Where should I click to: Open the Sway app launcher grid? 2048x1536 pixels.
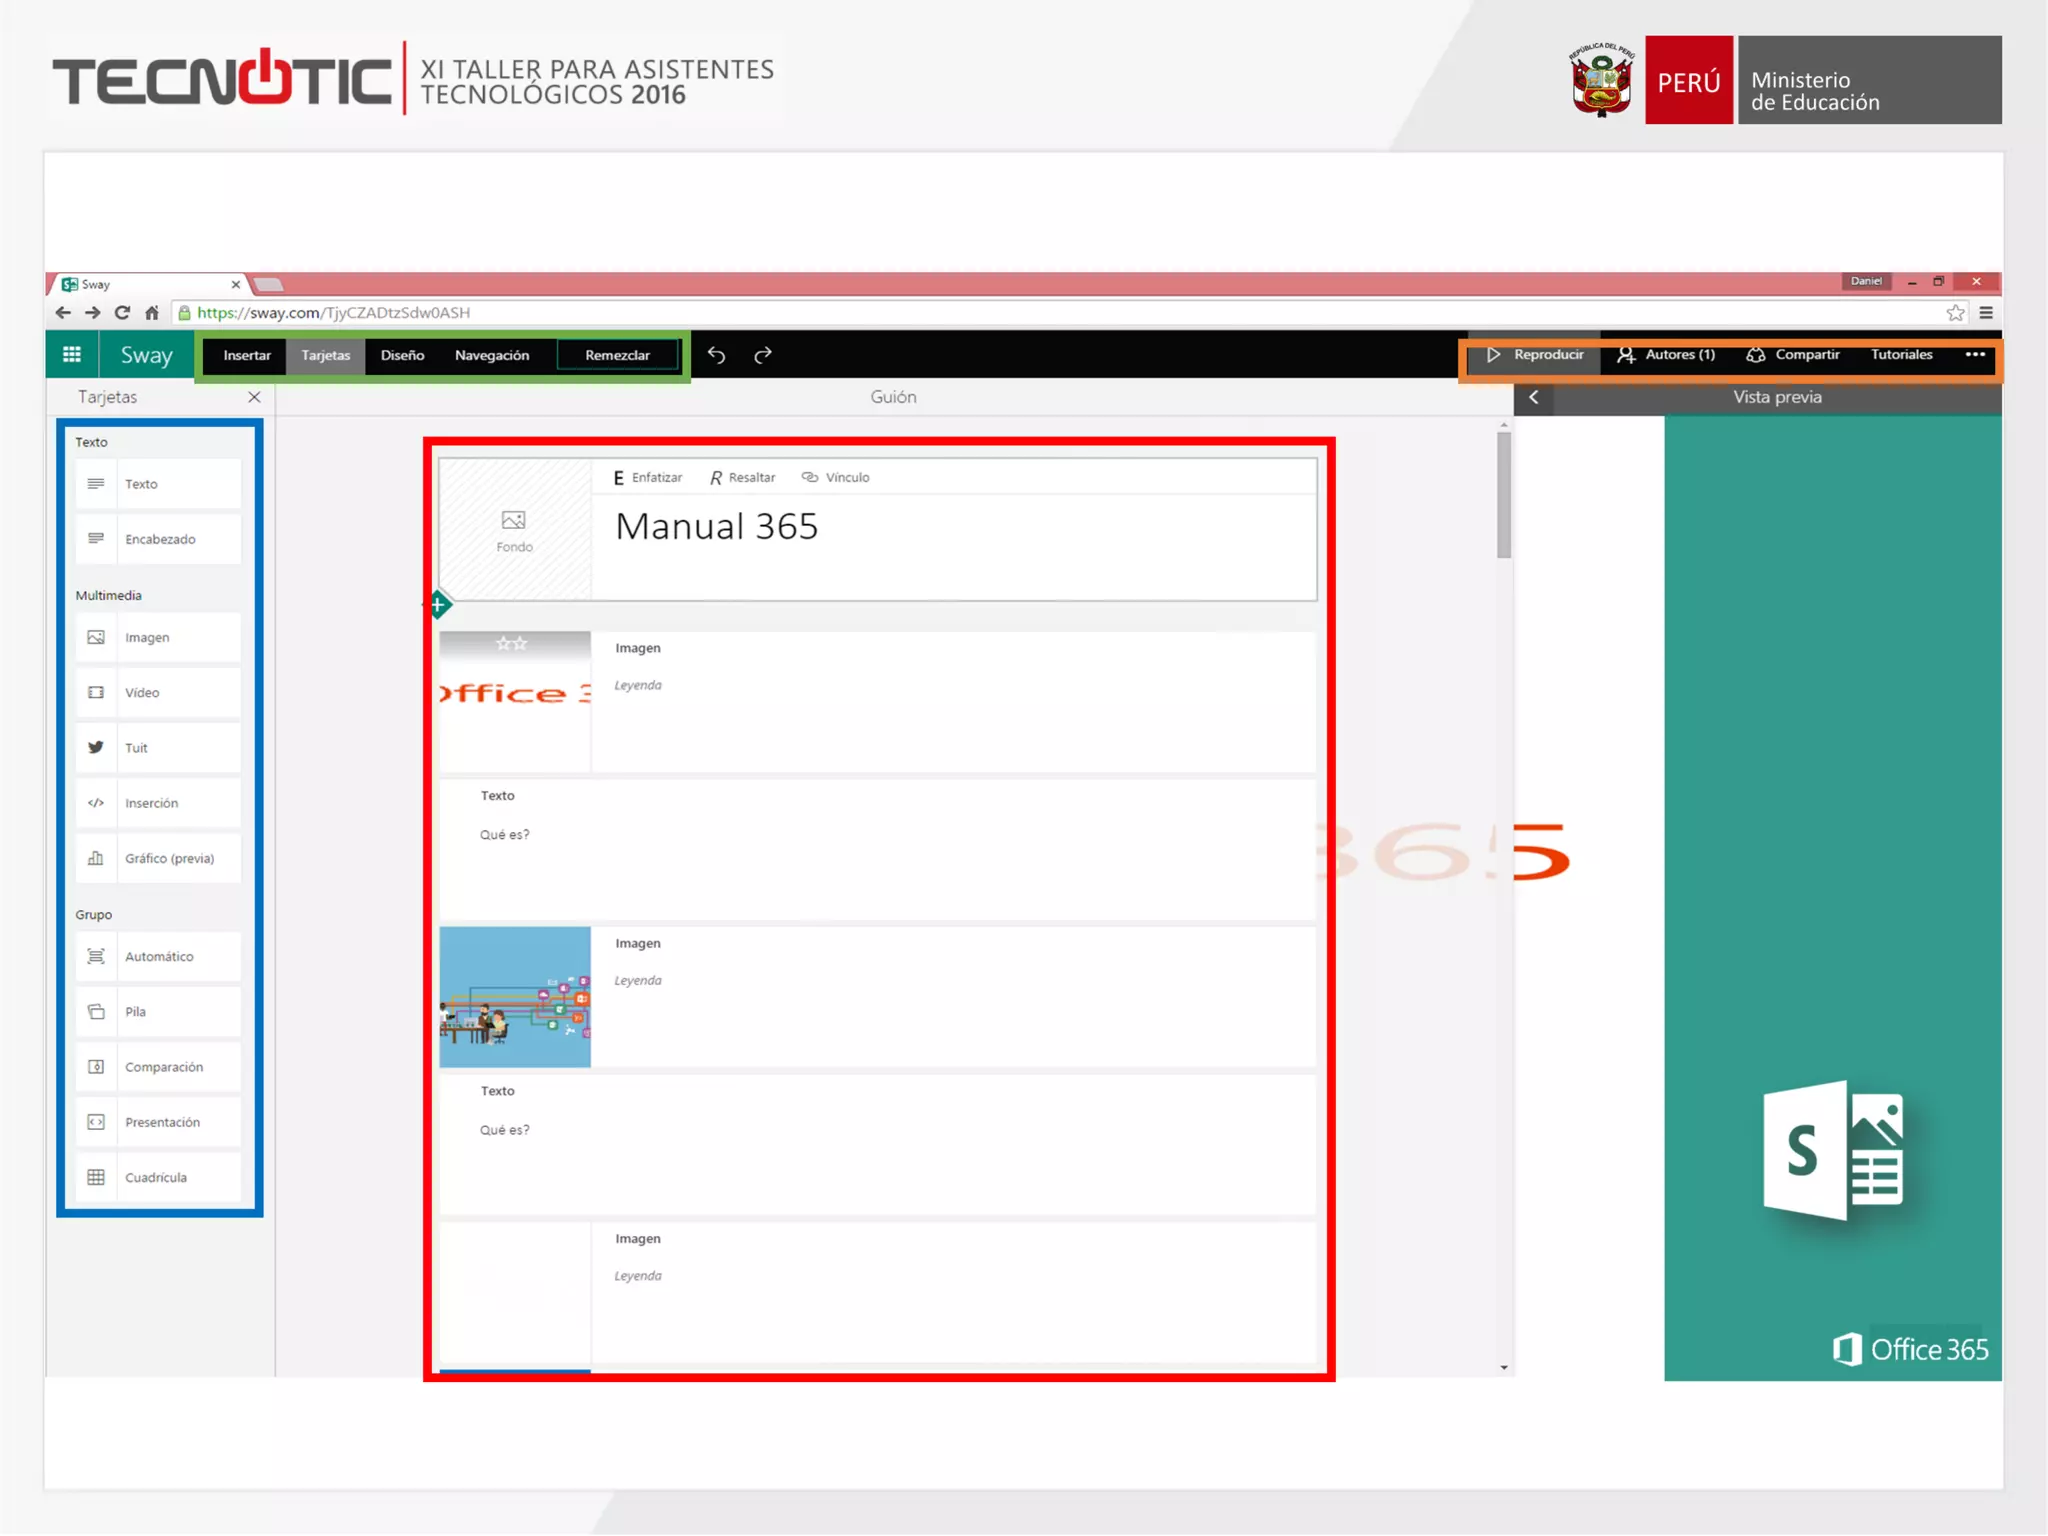[72, 355]
